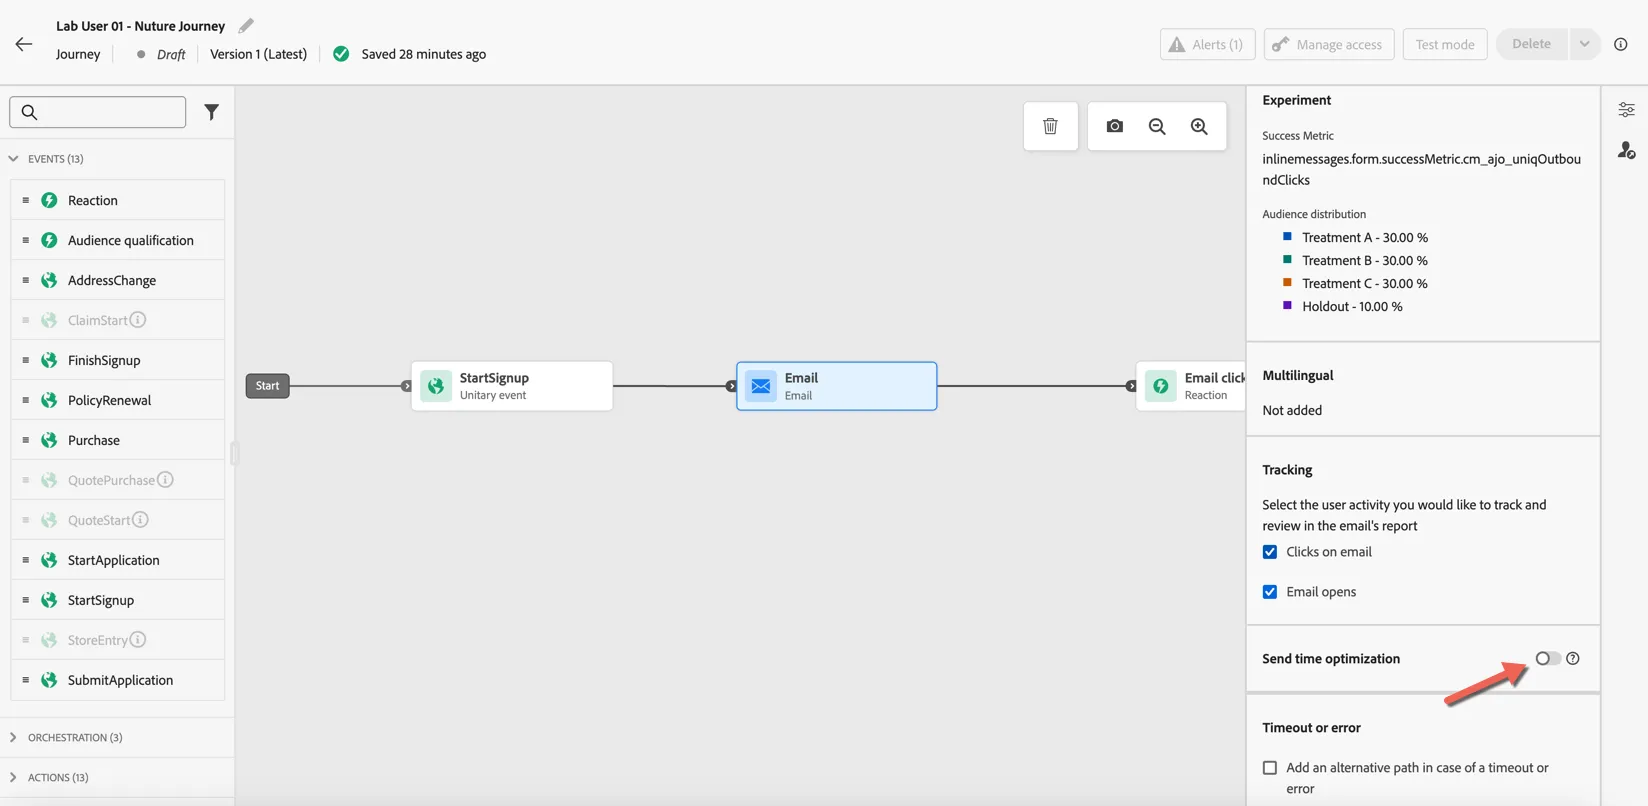Zoom out of the journey canvas

click(1157, 126)
